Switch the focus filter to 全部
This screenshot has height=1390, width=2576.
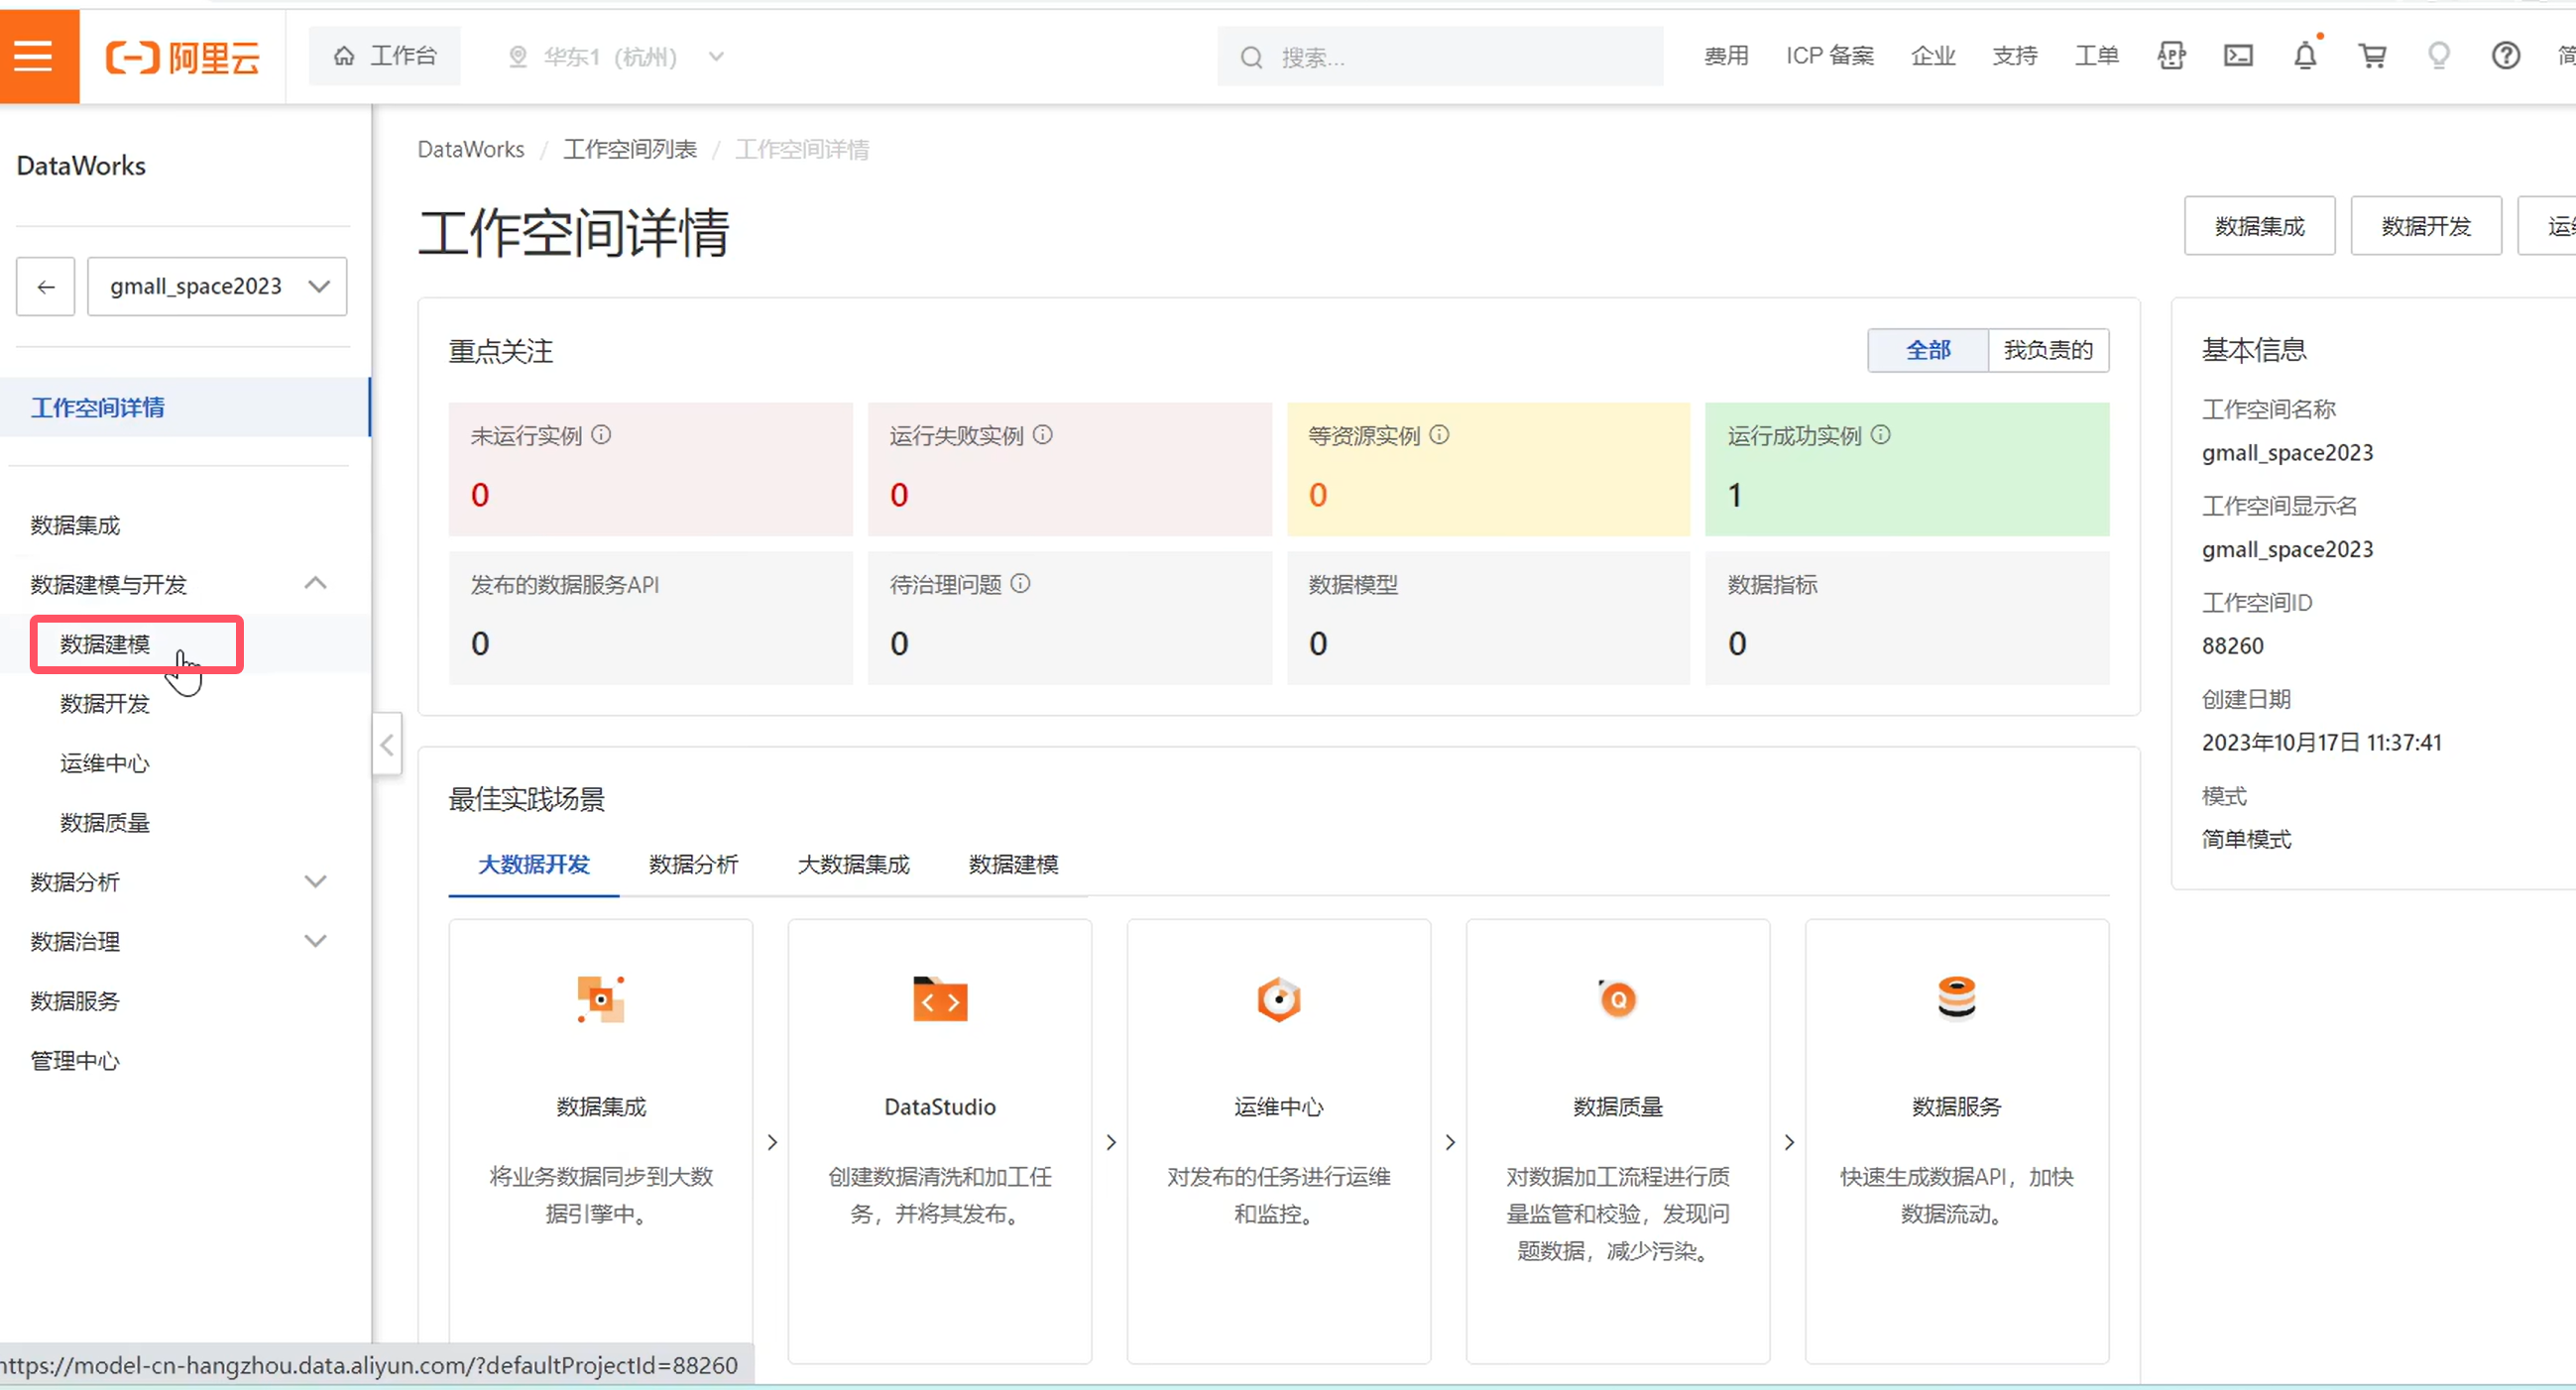1927,350
